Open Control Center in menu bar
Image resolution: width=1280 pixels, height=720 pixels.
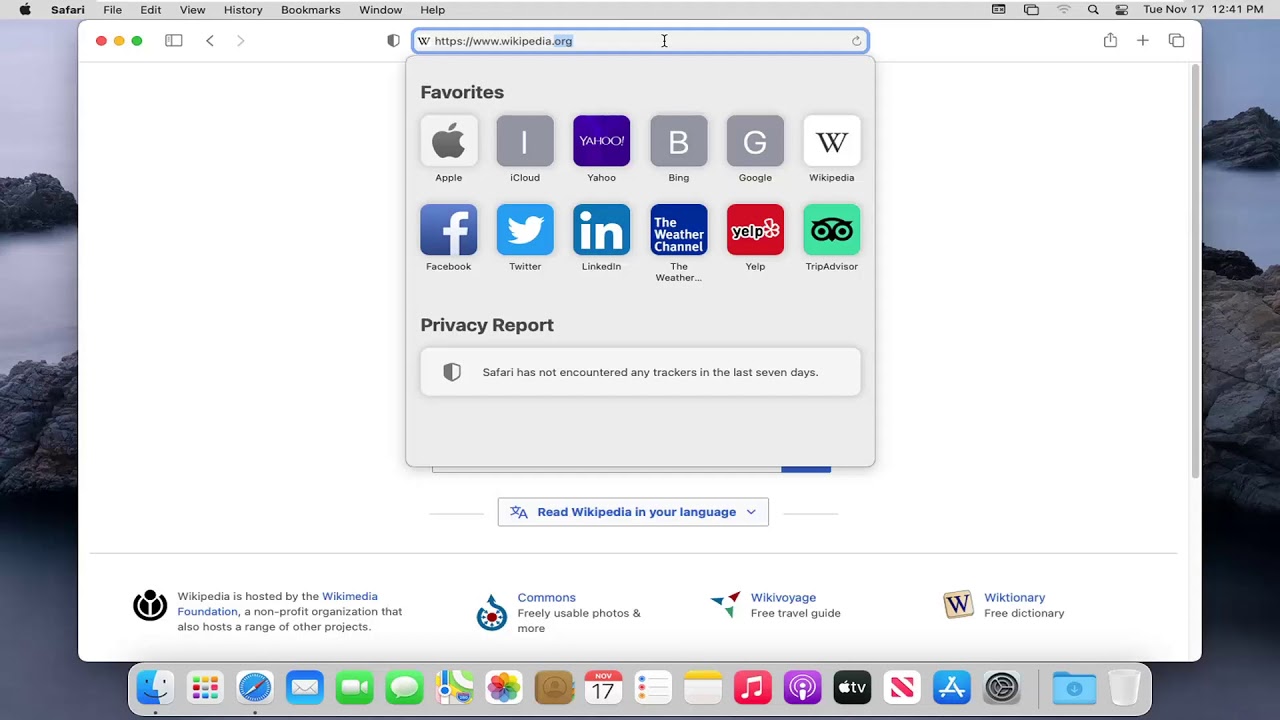coord(1122,10)
